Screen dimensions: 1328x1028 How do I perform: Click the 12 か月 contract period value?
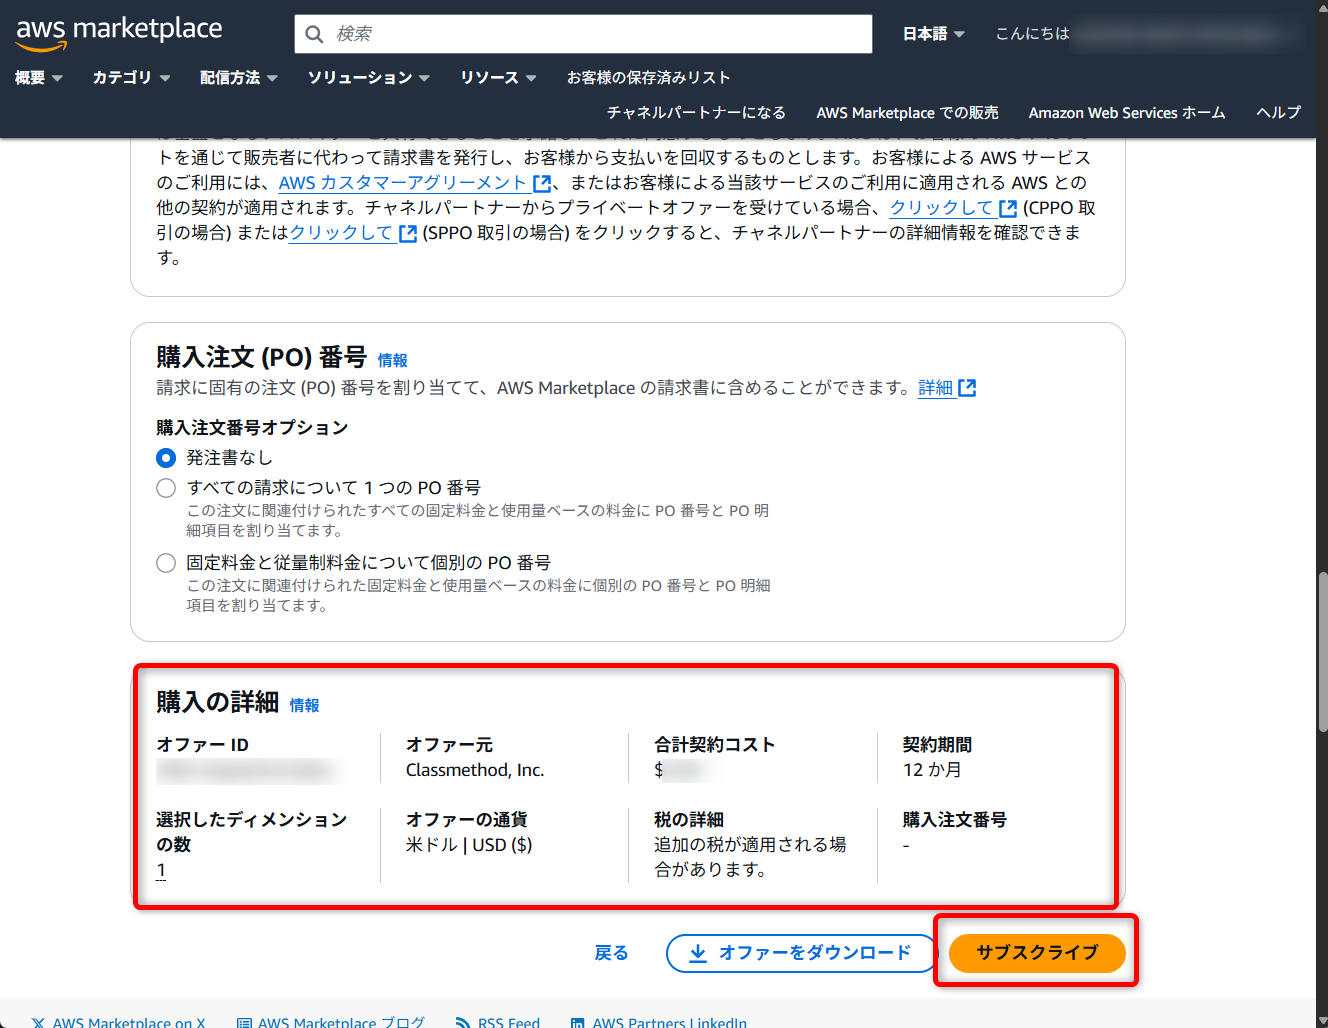(932, 770)
